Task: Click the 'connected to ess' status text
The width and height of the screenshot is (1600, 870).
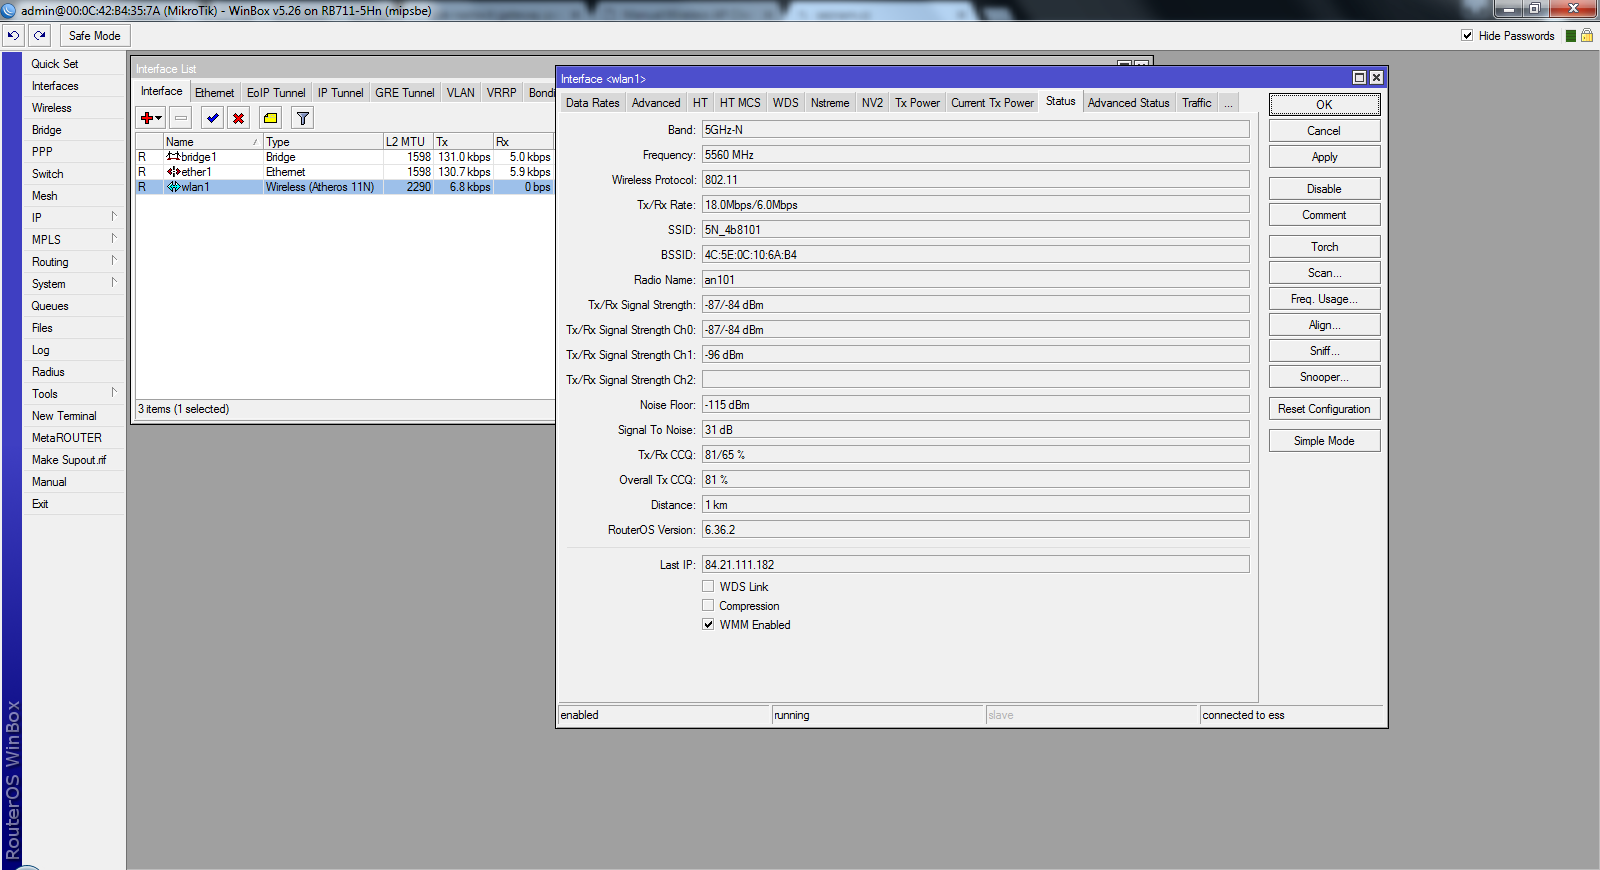Action: pos(1243,715)
